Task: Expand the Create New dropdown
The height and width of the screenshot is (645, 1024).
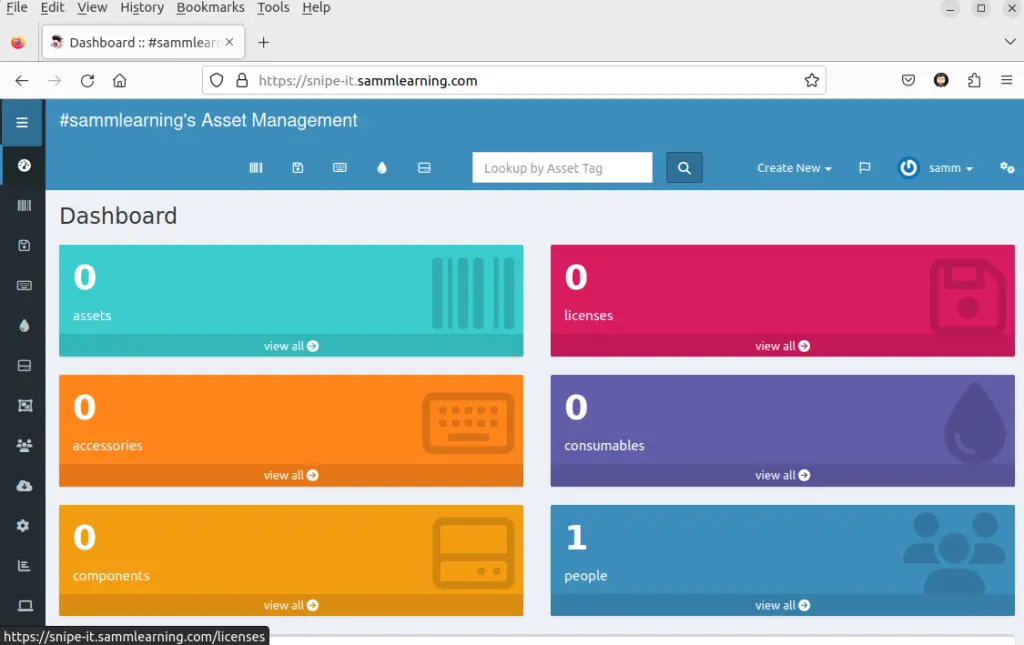Action: 794,168
